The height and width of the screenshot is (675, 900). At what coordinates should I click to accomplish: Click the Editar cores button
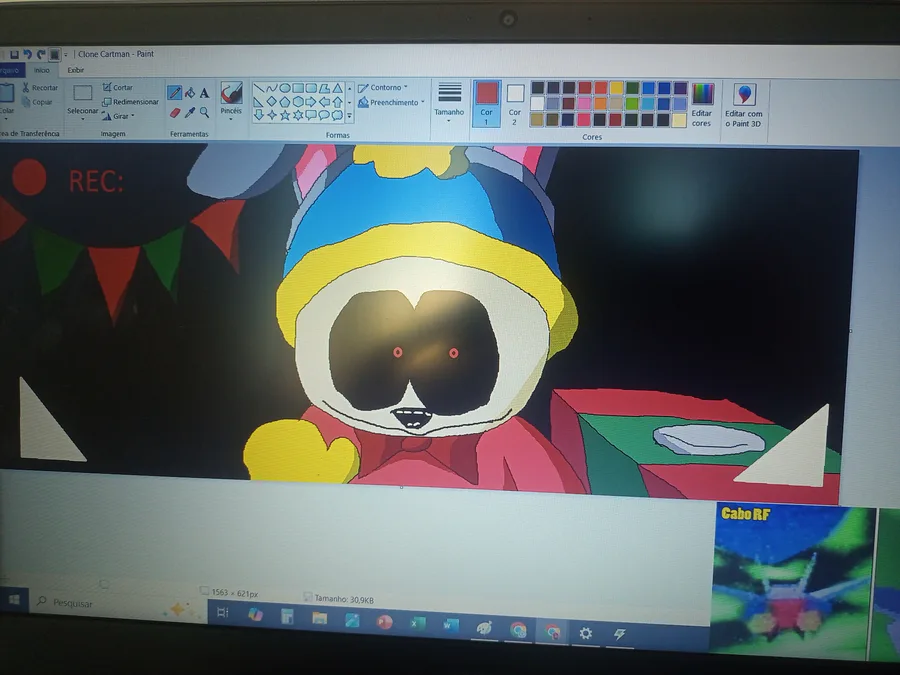702,104
